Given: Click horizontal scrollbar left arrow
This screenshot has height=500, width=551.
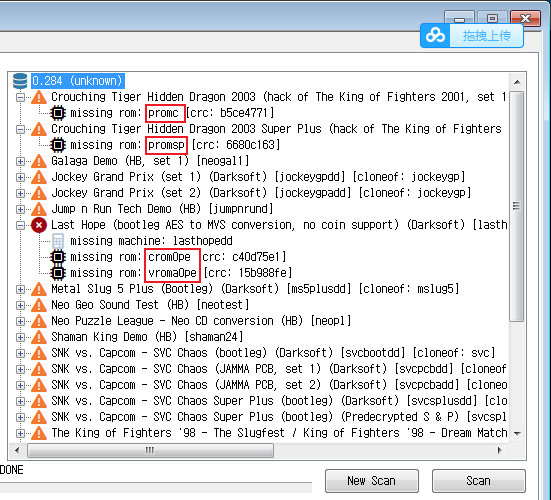Looking at the screenshot, I should pyautogui.click(x=17, y=450).
